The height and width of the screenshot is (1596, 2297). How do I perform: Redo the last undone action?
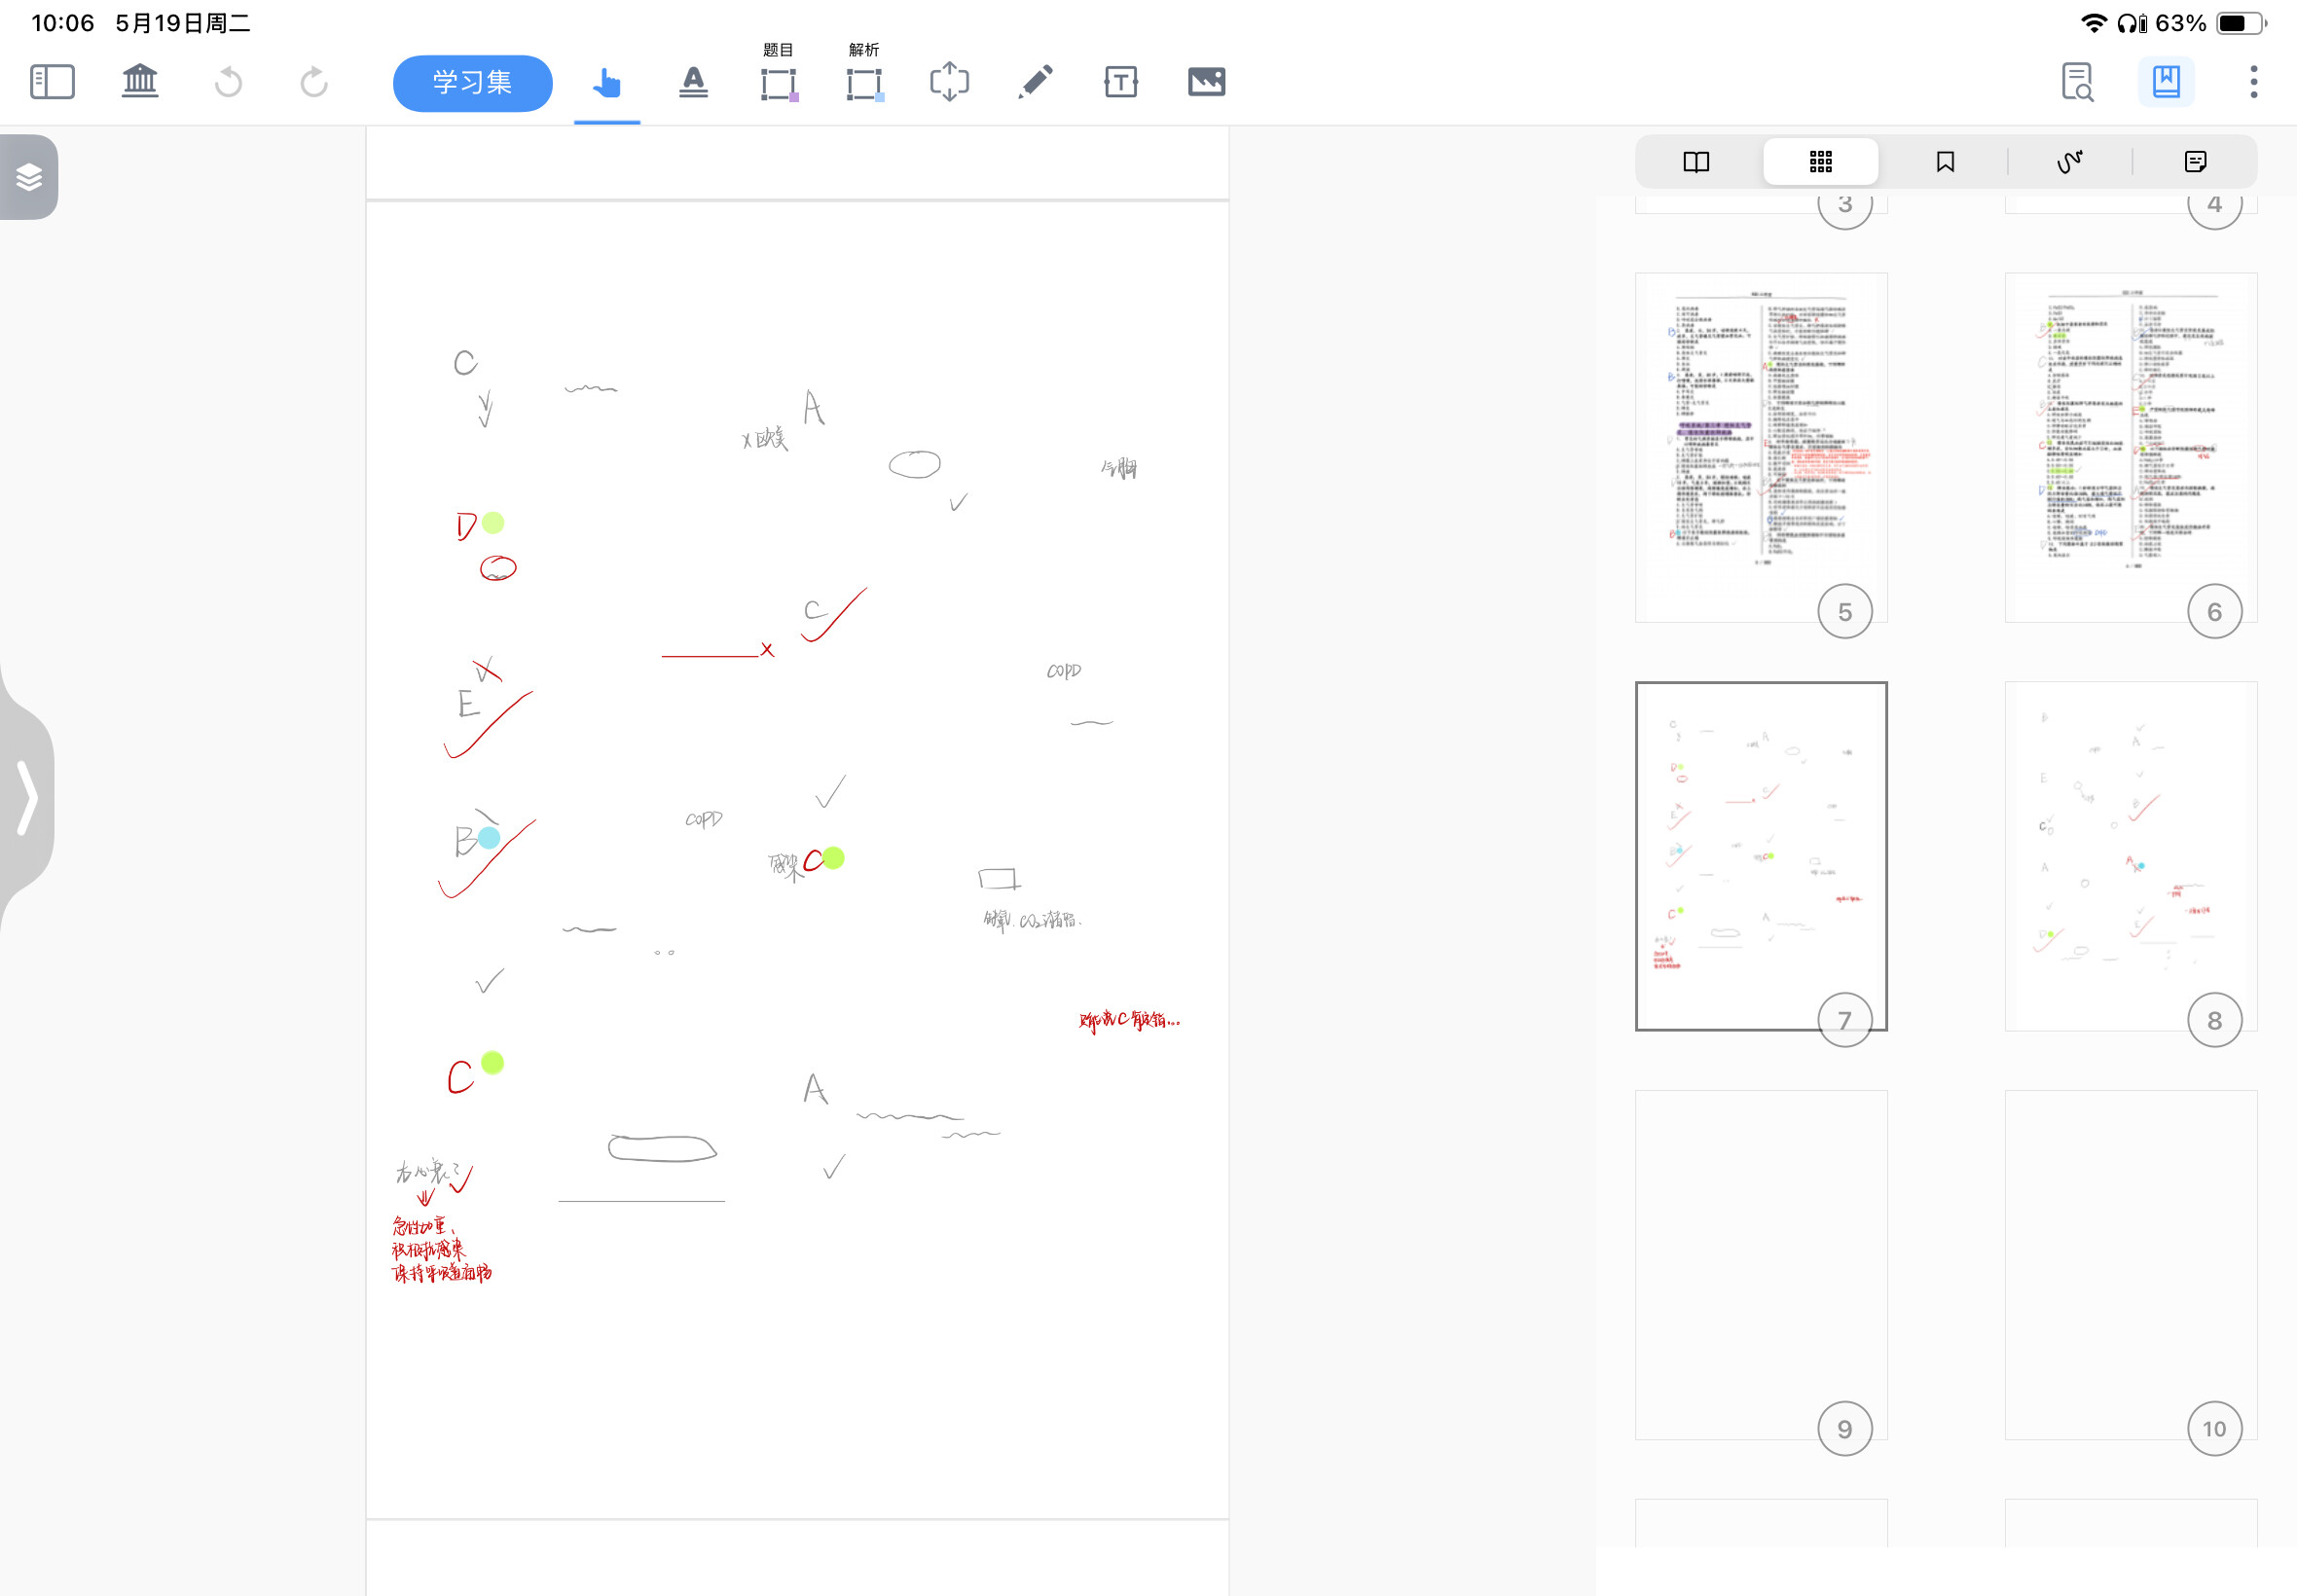(x=314, y=82)
